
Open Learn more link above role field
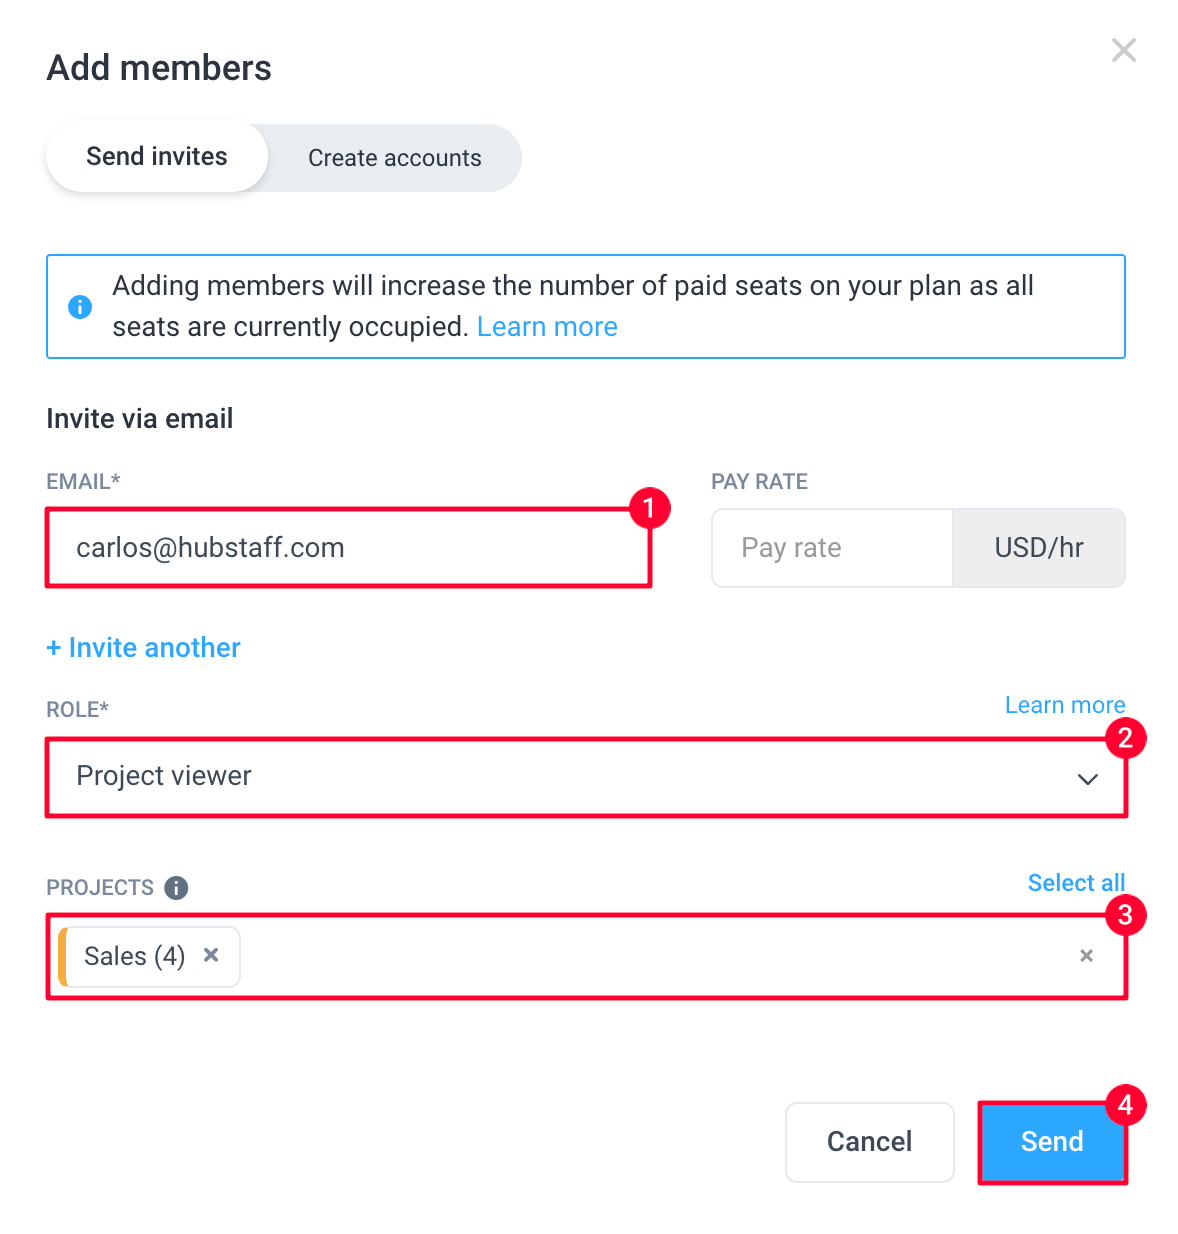pos(1065,705)
